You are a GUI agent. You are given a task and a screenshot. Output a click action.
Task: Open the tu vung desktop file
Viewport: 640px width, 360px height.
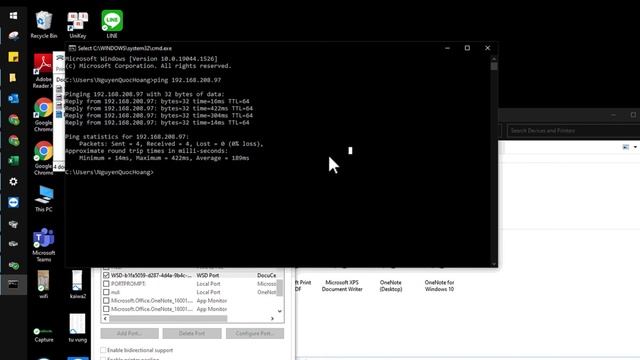[x=78, y=328]
